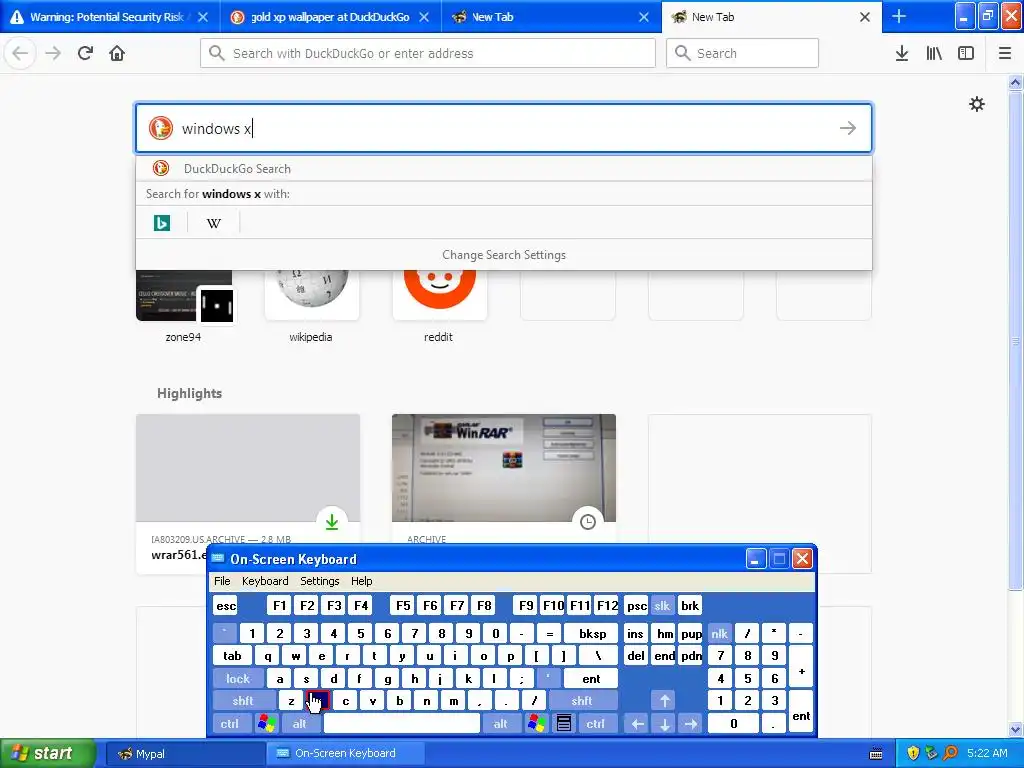Toggle the right shft key
Viewport: 1024px width, 768px height.
coord(582,701)
